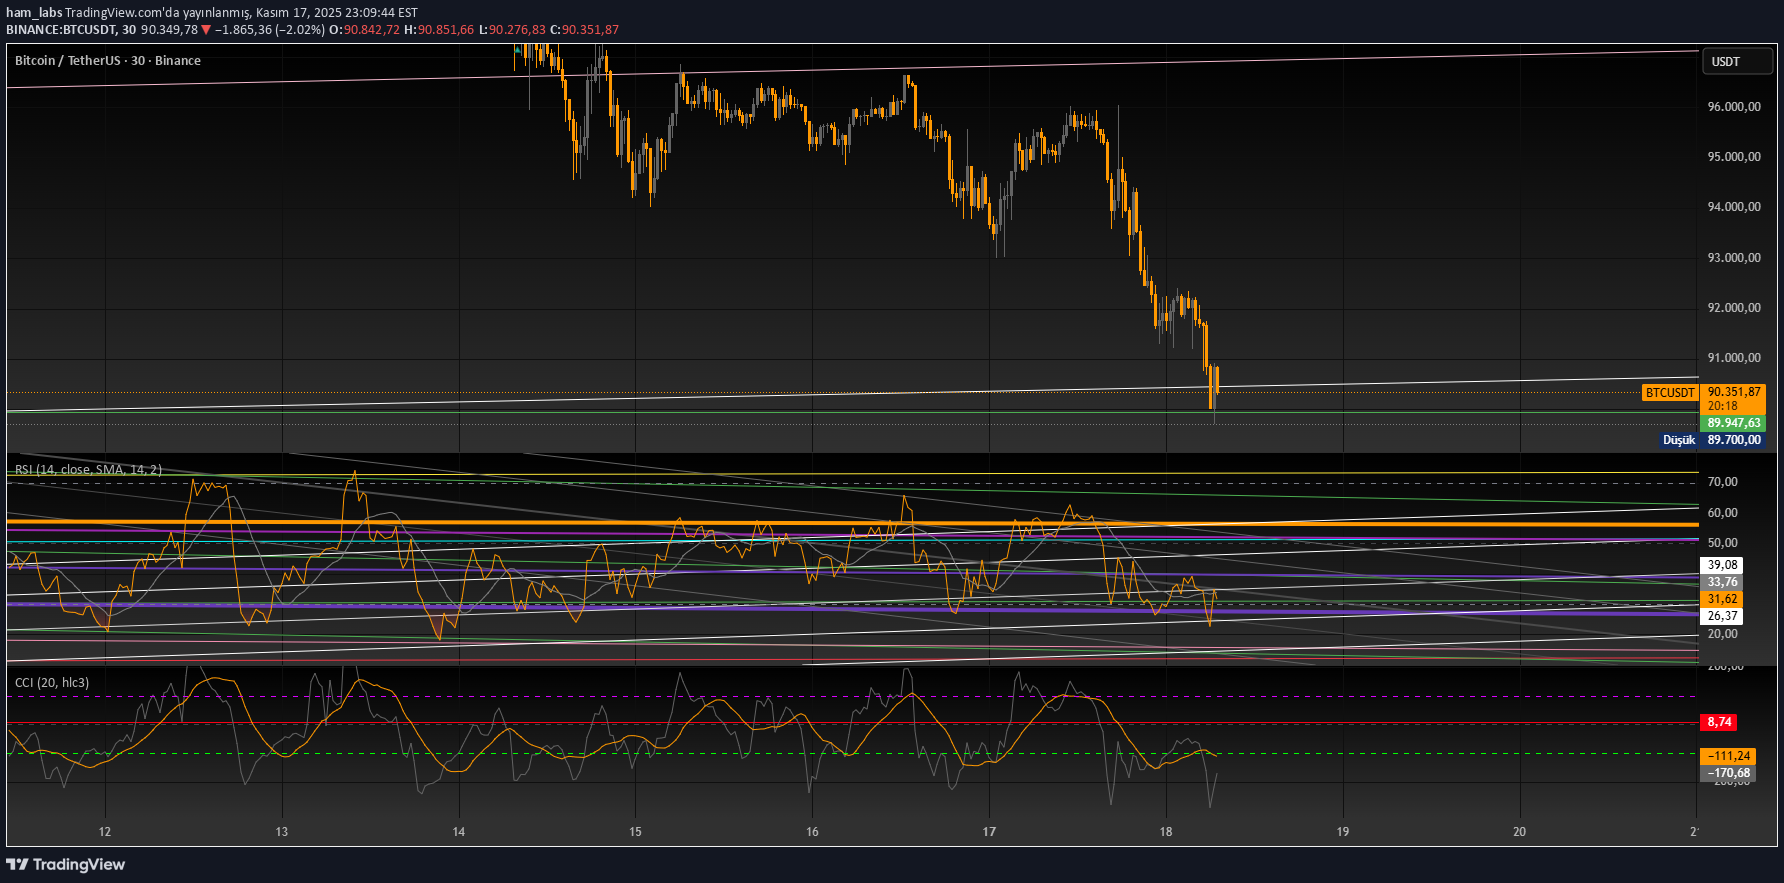Viewport: 1784px width, 883px height.
Task: Click the 96.000,00 price scale level
Action: [x=1734, y=107]
